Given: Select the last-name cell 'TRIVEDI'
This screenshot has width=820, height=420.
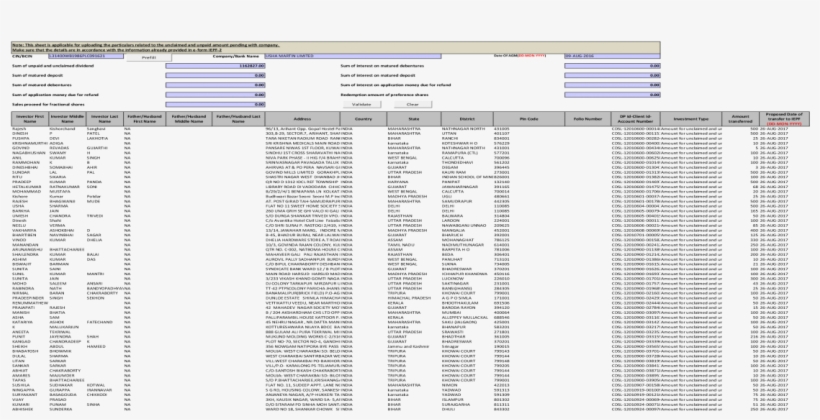Looking at the screenshot, I should tap(105, 215).
